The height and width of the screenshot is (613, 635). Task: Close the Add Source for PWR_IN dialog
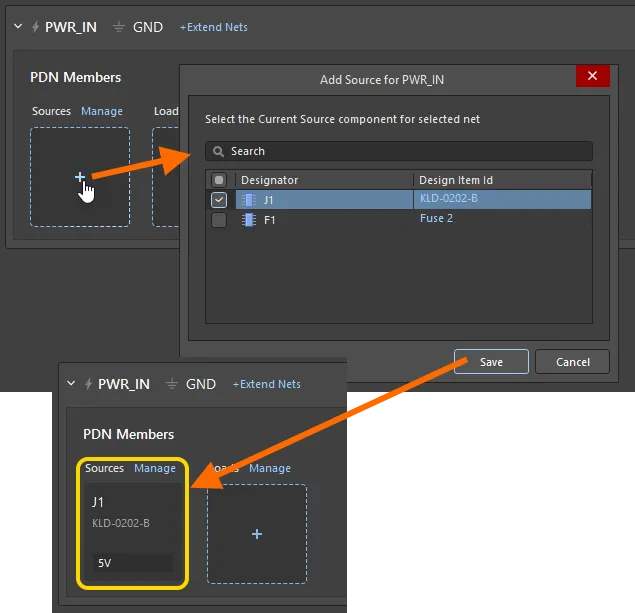coord(592,76)
